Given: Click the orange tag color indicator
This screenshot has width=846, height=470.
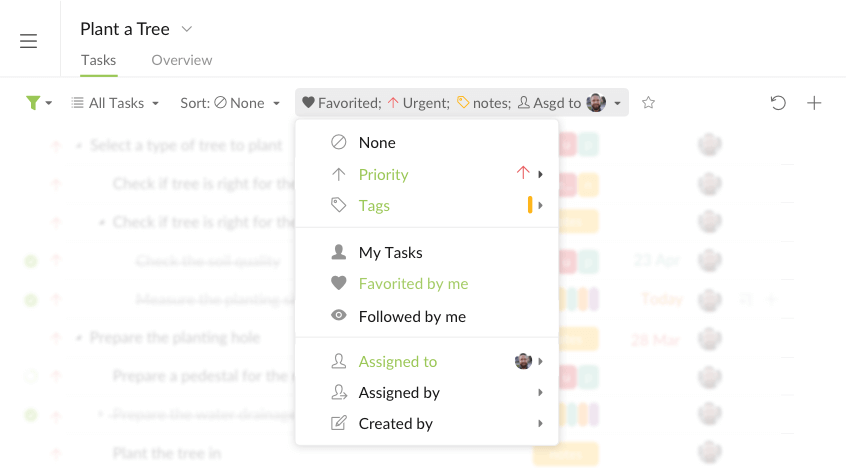Looking at the screenshot, I should pyautogui.click(x=530, y=206).
